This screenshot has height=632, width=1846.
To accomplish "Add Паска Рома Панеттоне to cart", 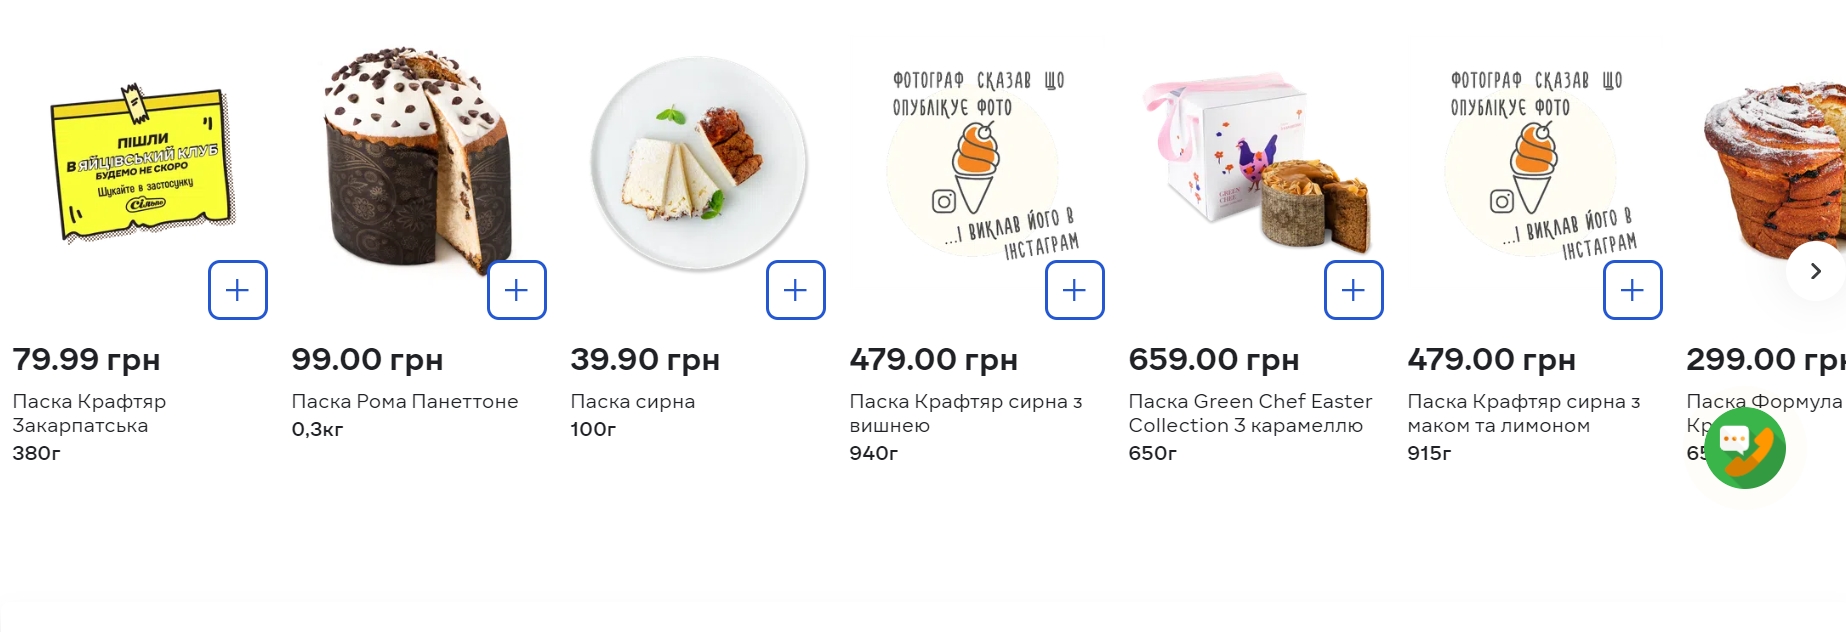I will (x=517, y=290).
